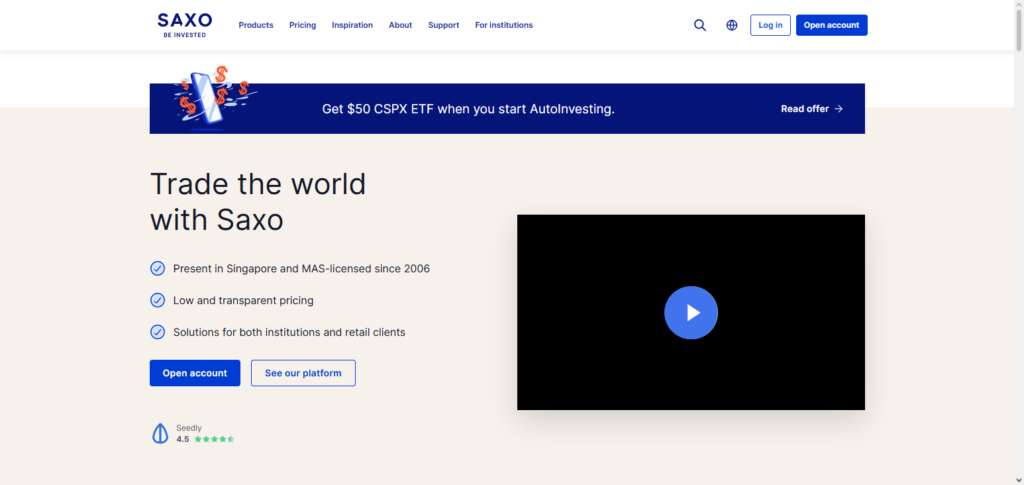Click the Saxo logo in header
The height and width of the screenshot is (485, 1024).
(x=184, y=24)
